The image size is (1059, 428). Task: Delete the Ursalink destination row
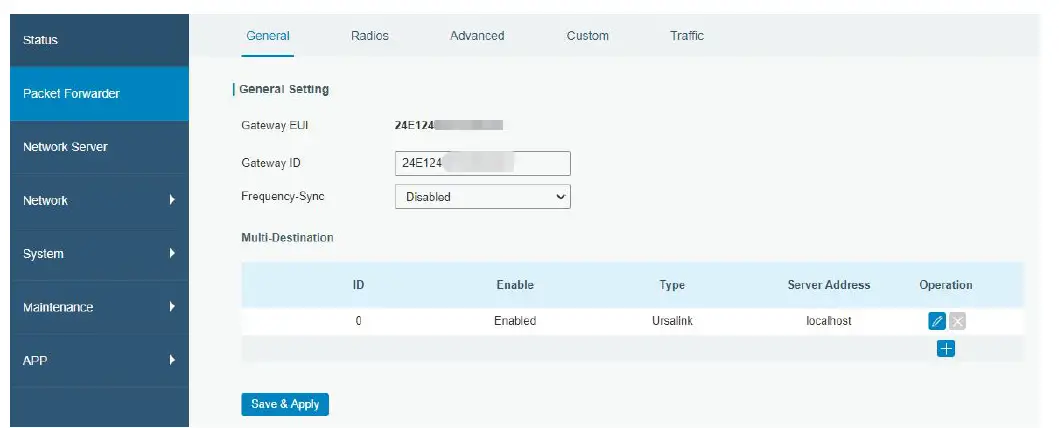coord(957,321)
